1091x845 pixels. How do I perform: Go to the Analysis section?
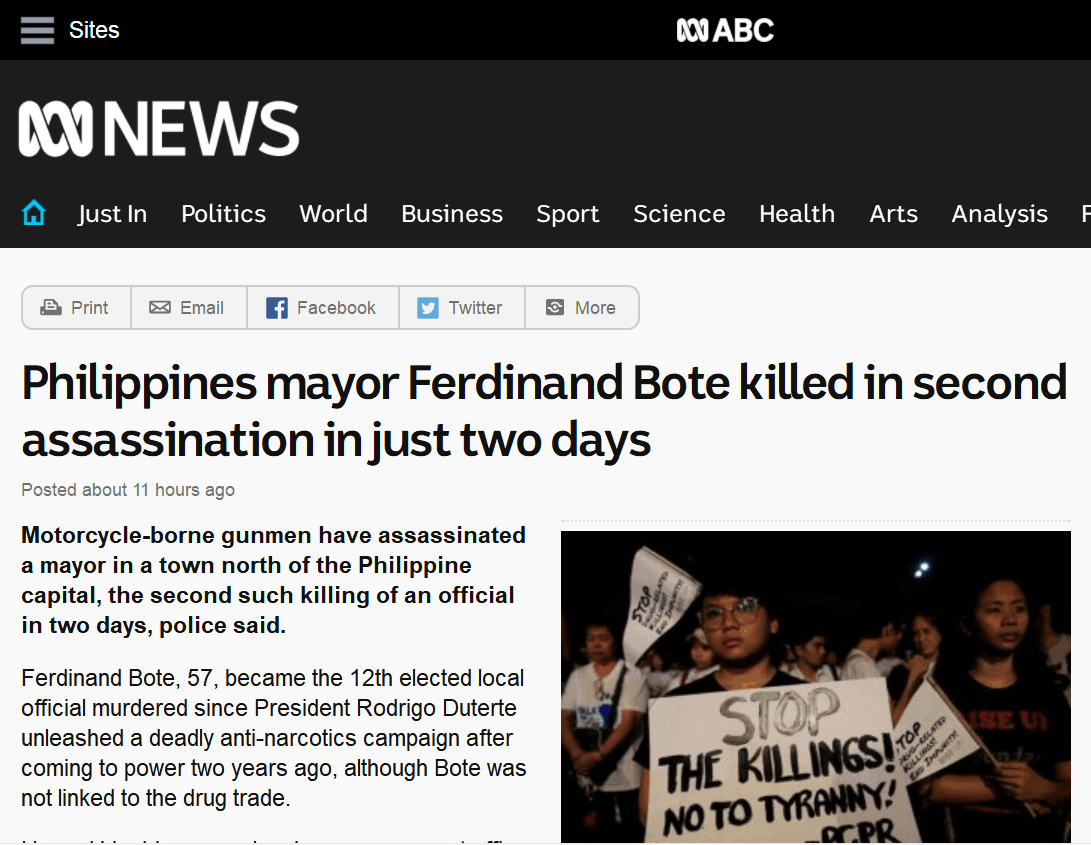click(999, 214)
